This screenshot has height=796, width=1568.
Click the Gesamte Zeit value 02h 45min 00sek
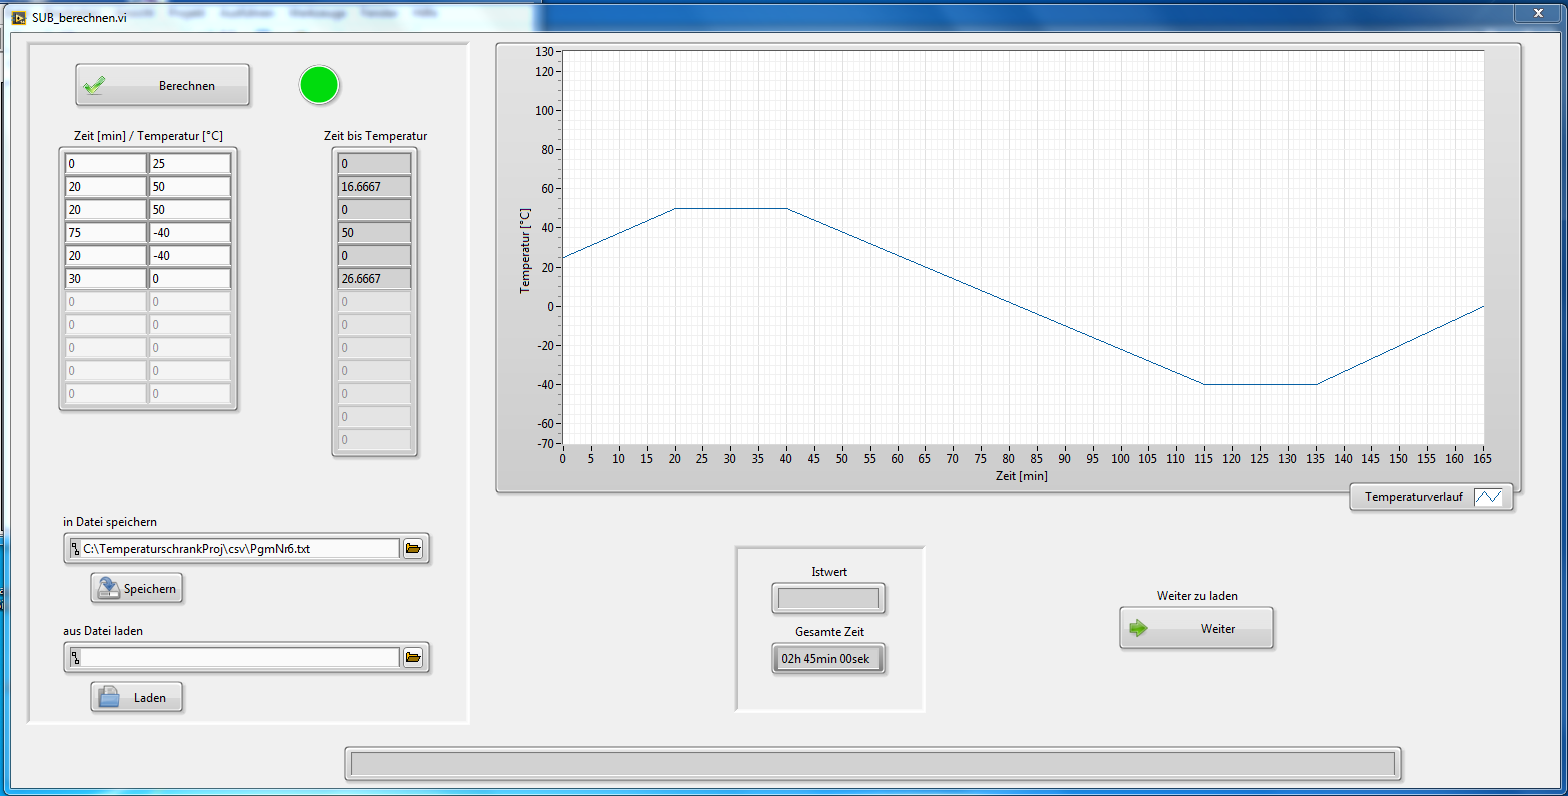(829, 658)
